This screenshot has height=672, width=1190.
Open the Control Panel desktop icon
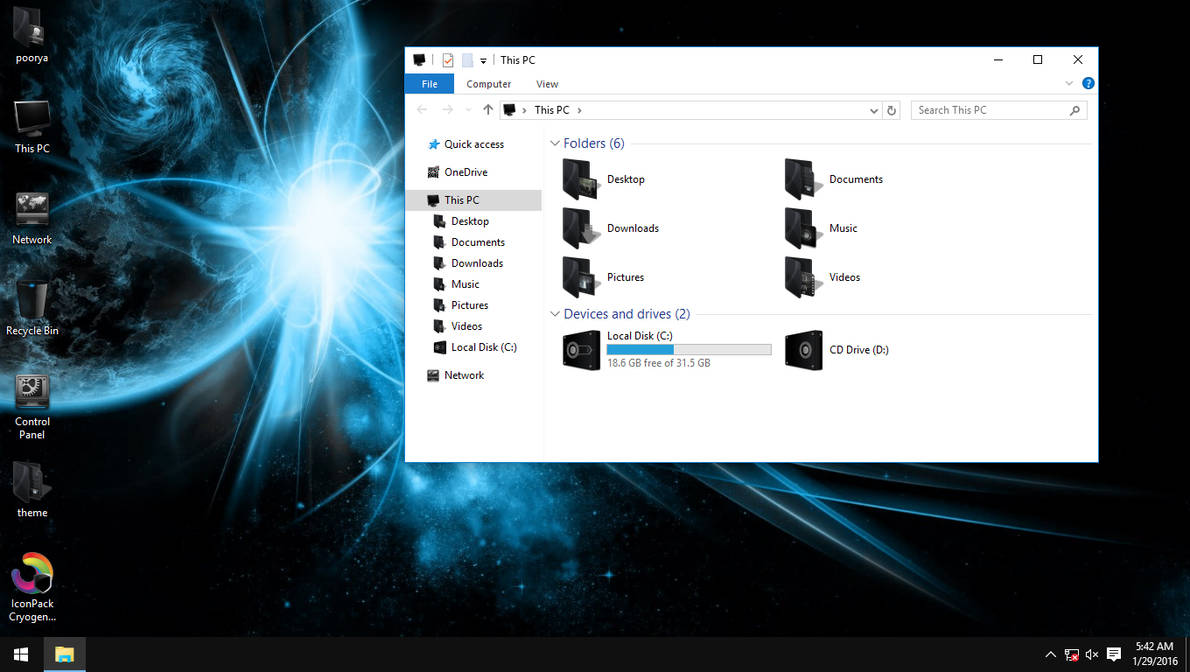pyautogui.click(x=31, y=390)
